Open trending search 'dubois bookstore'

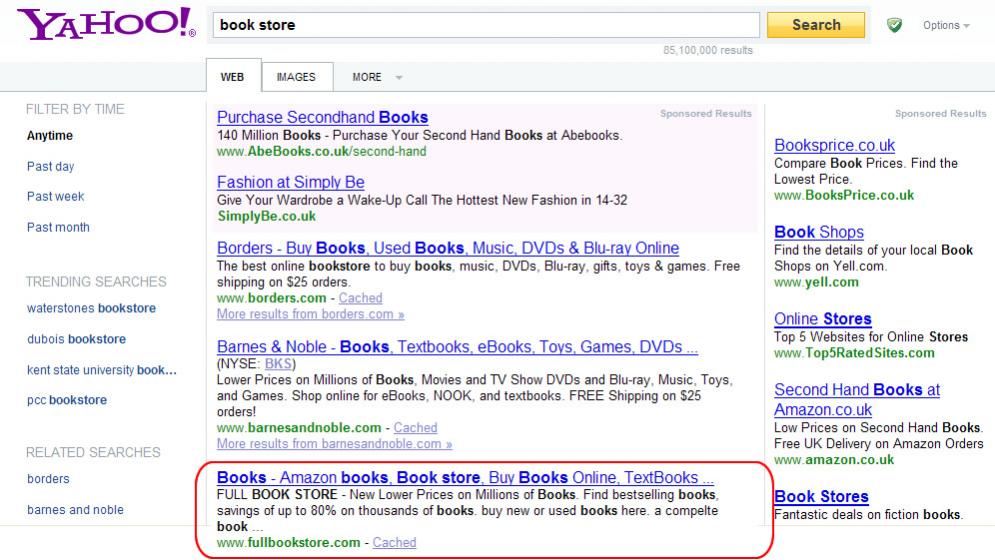point(76,339)
